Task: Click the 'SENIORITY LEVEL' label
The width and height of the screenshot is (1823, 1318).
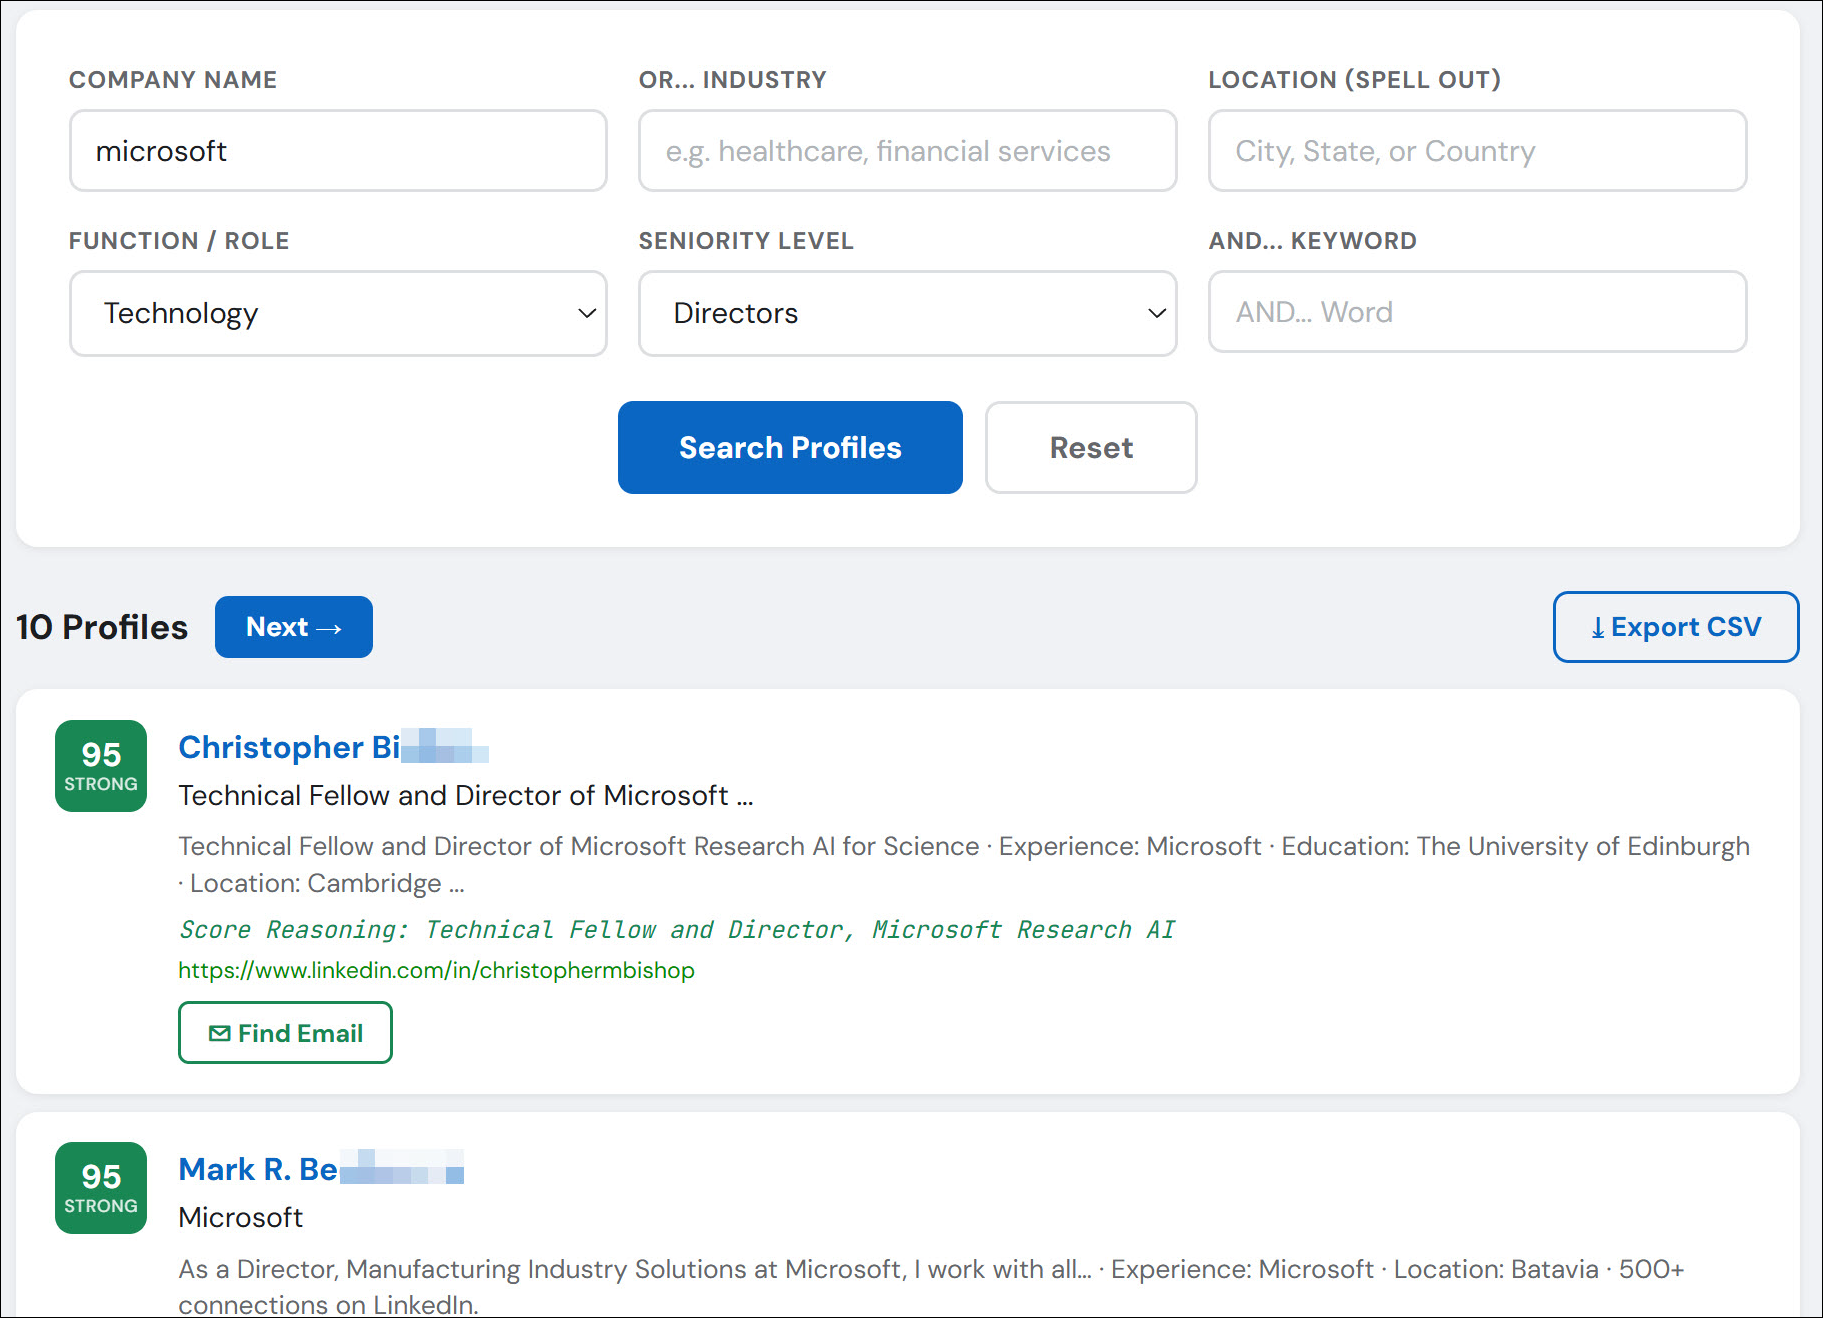Action: point(746,241)
